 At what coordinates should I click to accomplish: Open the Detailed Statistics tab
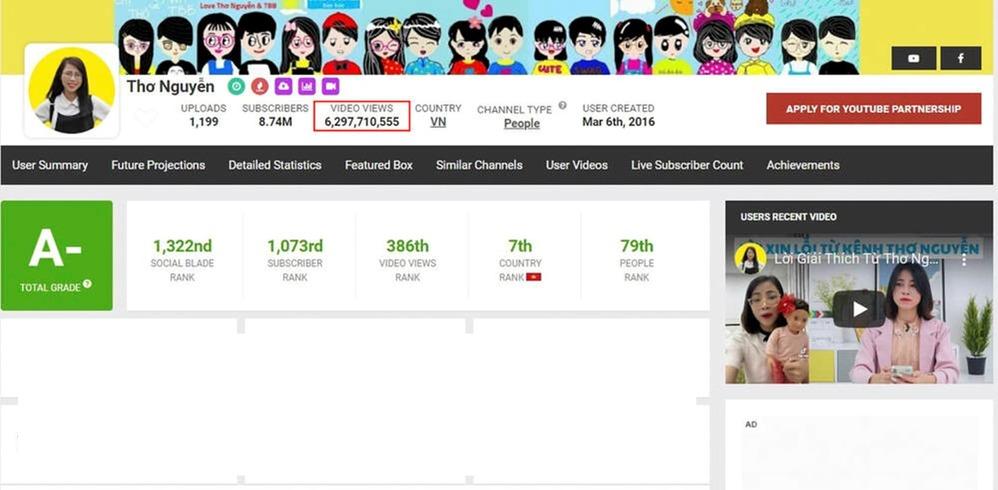pyautogui.click(x=275, y=165)
